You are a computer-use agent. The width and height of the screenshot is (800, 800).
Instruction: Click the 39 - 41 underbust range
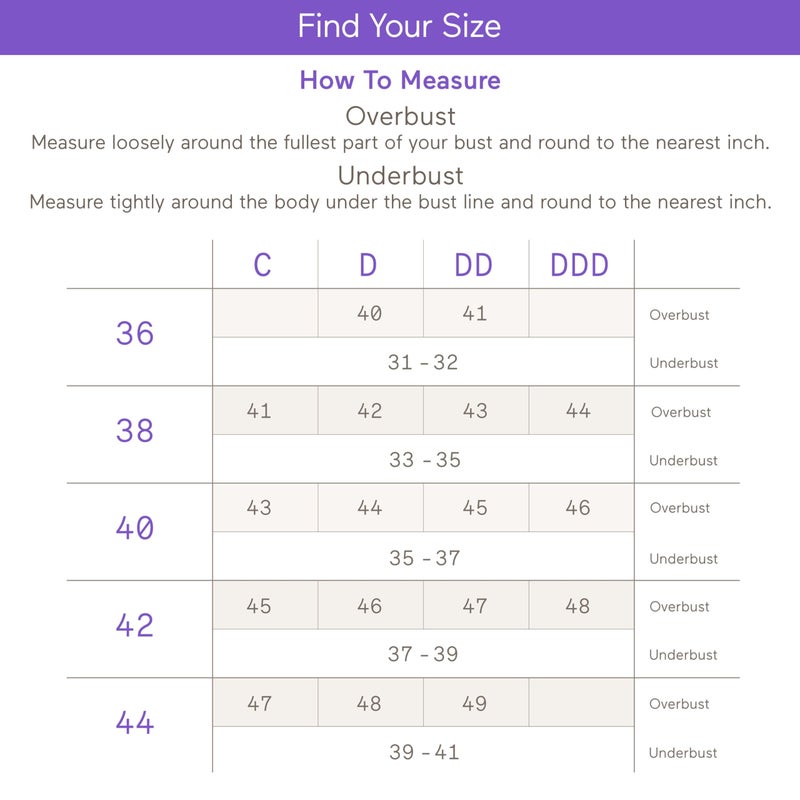[x=424, y=752]
